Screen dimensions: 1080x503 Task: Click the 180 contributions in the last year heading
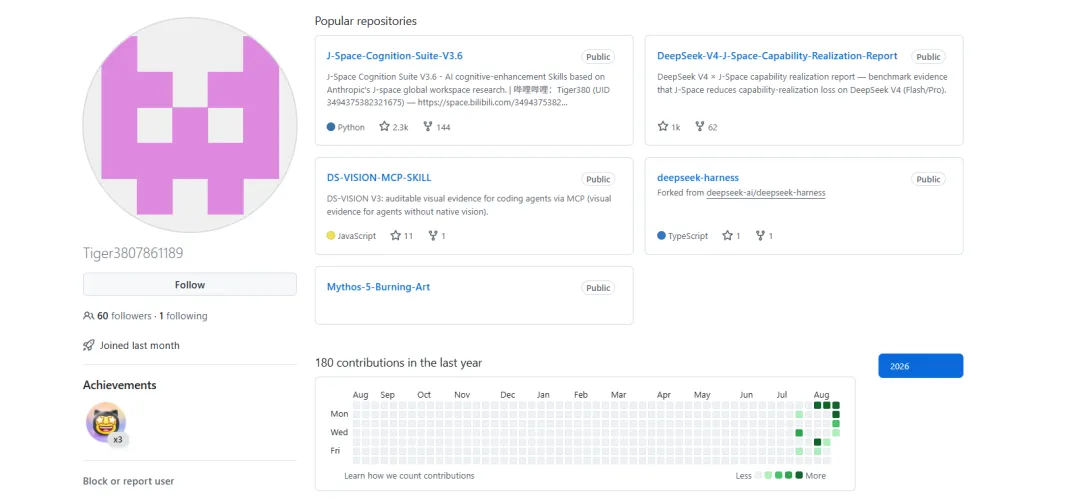pos(398,362)
